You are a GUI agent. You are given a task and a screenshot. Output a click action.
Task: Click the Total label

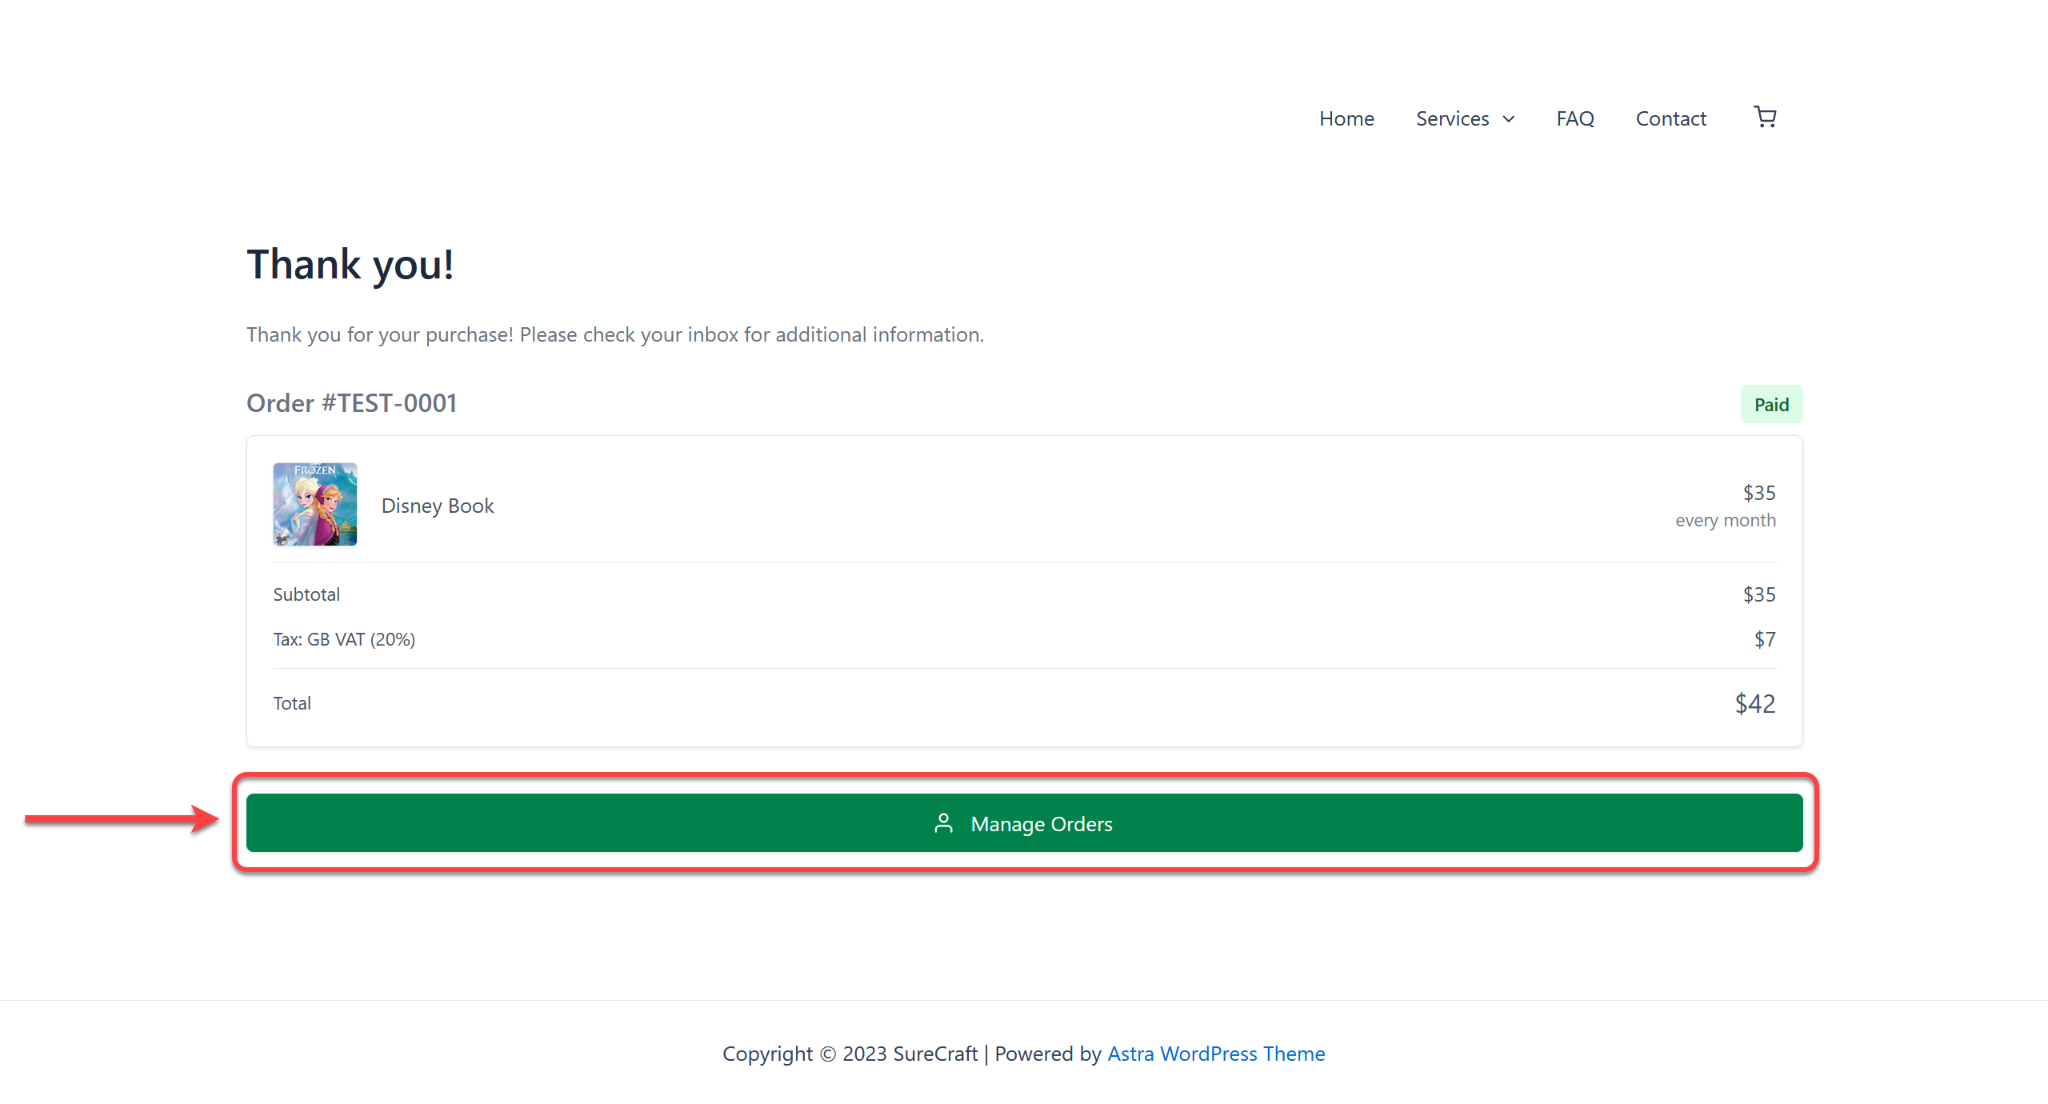tap(292, 703)
